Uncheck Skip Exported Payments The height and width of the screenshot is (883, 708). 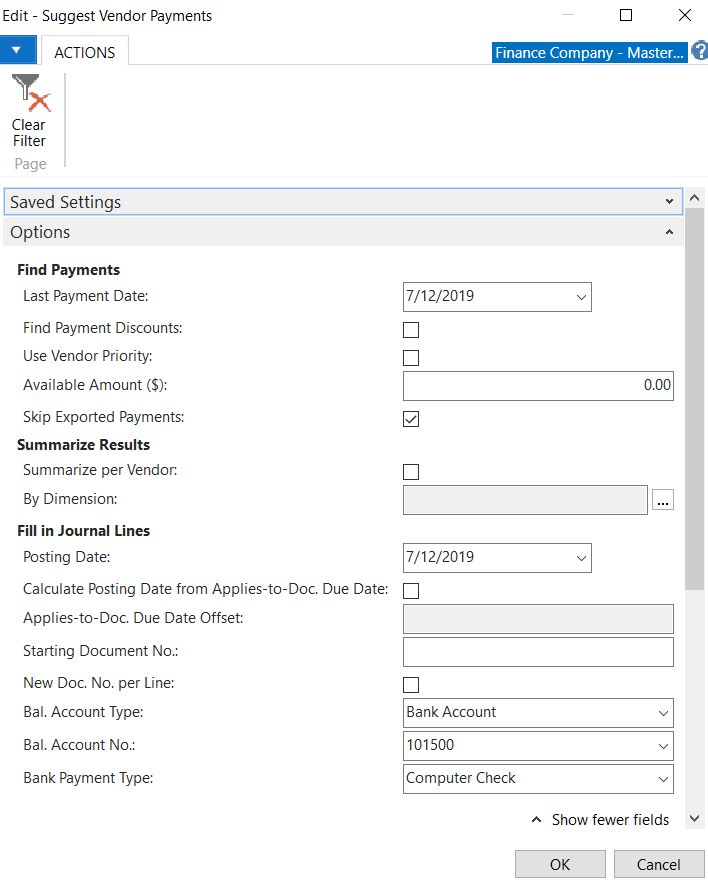(x=411, y=419)
